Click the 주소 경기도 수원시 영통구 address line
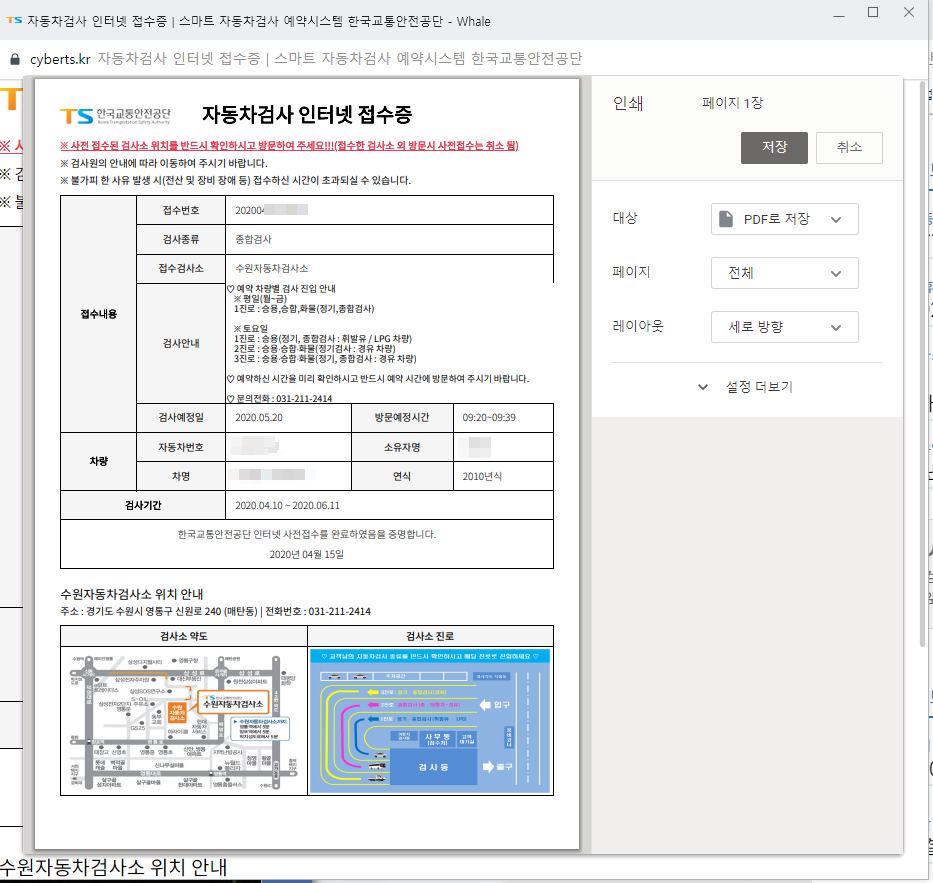Screen dimensions: 933x883 [215, 611]
